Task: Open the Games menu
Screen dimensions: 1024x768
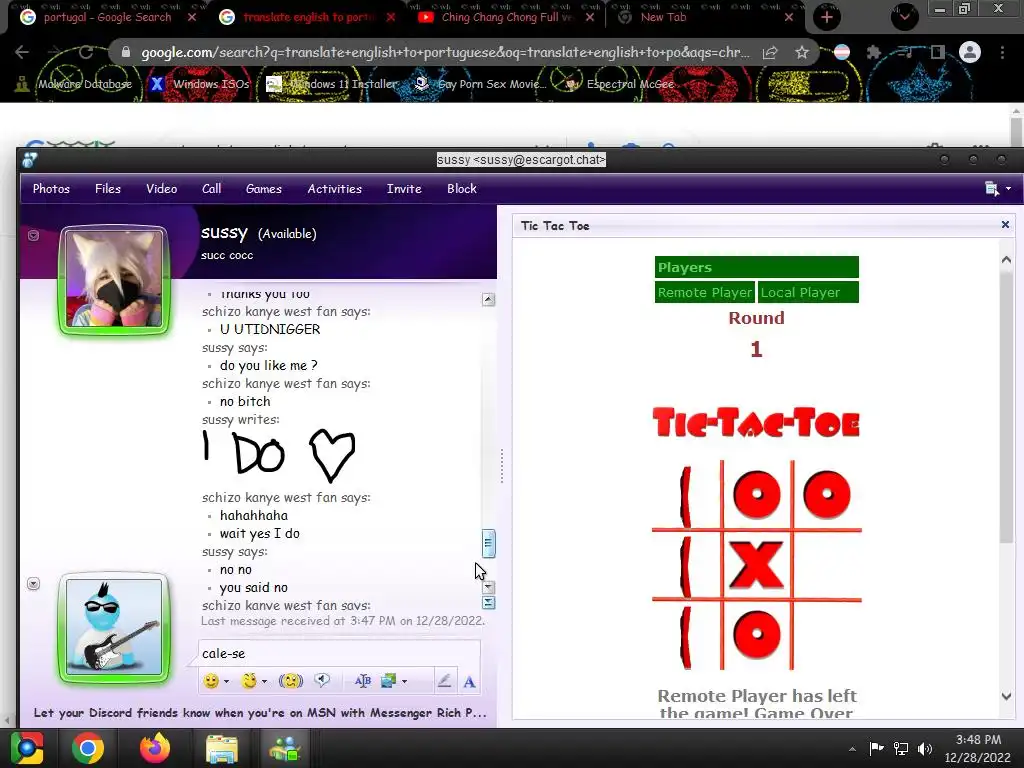Action: (264, 189)
